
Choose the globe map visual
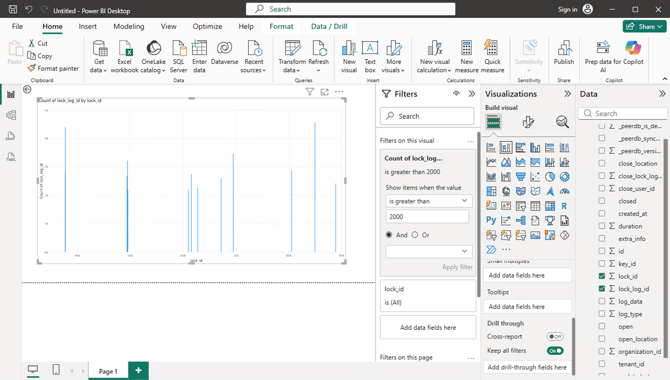506,191
